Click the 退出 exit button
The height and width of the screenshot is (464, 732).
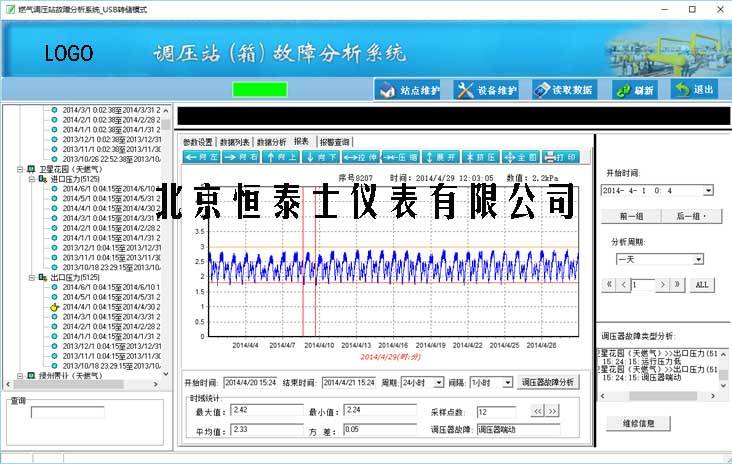[x=694, y=89]
